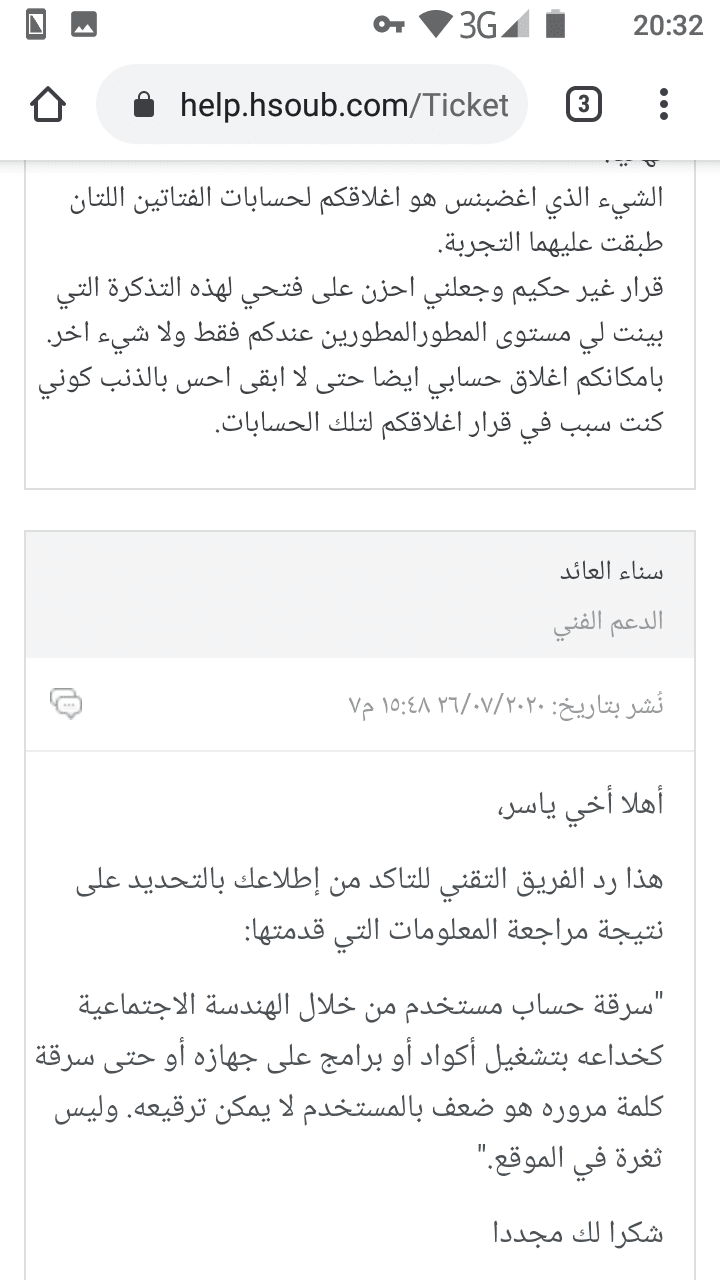
Task: Tap the lock site security icon
Action: (144, 105)
